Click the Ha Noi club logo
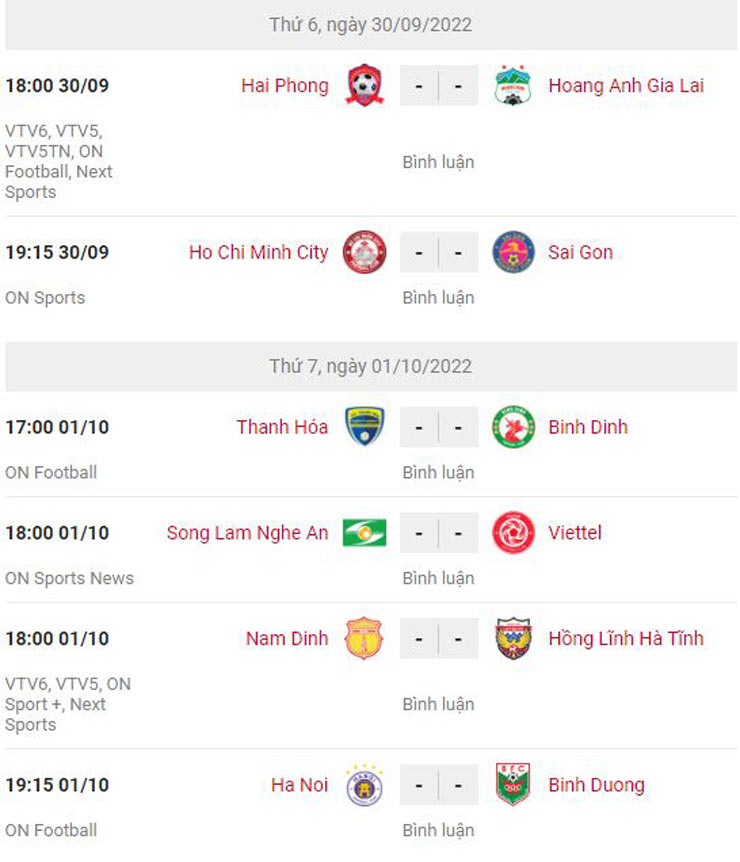This screenshot has width=740, height=862. coord(364,785)
